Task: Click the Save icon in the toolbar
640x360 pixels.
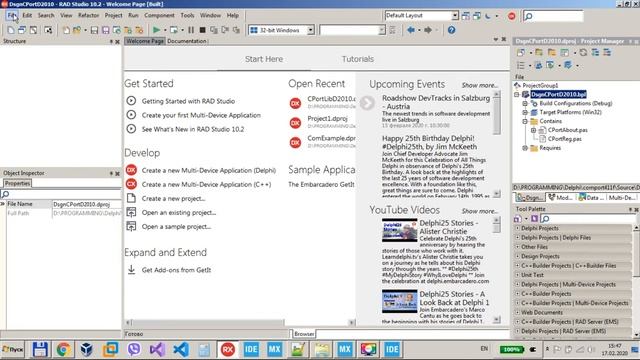Action: pyautogui.click(x=94, y=30)
